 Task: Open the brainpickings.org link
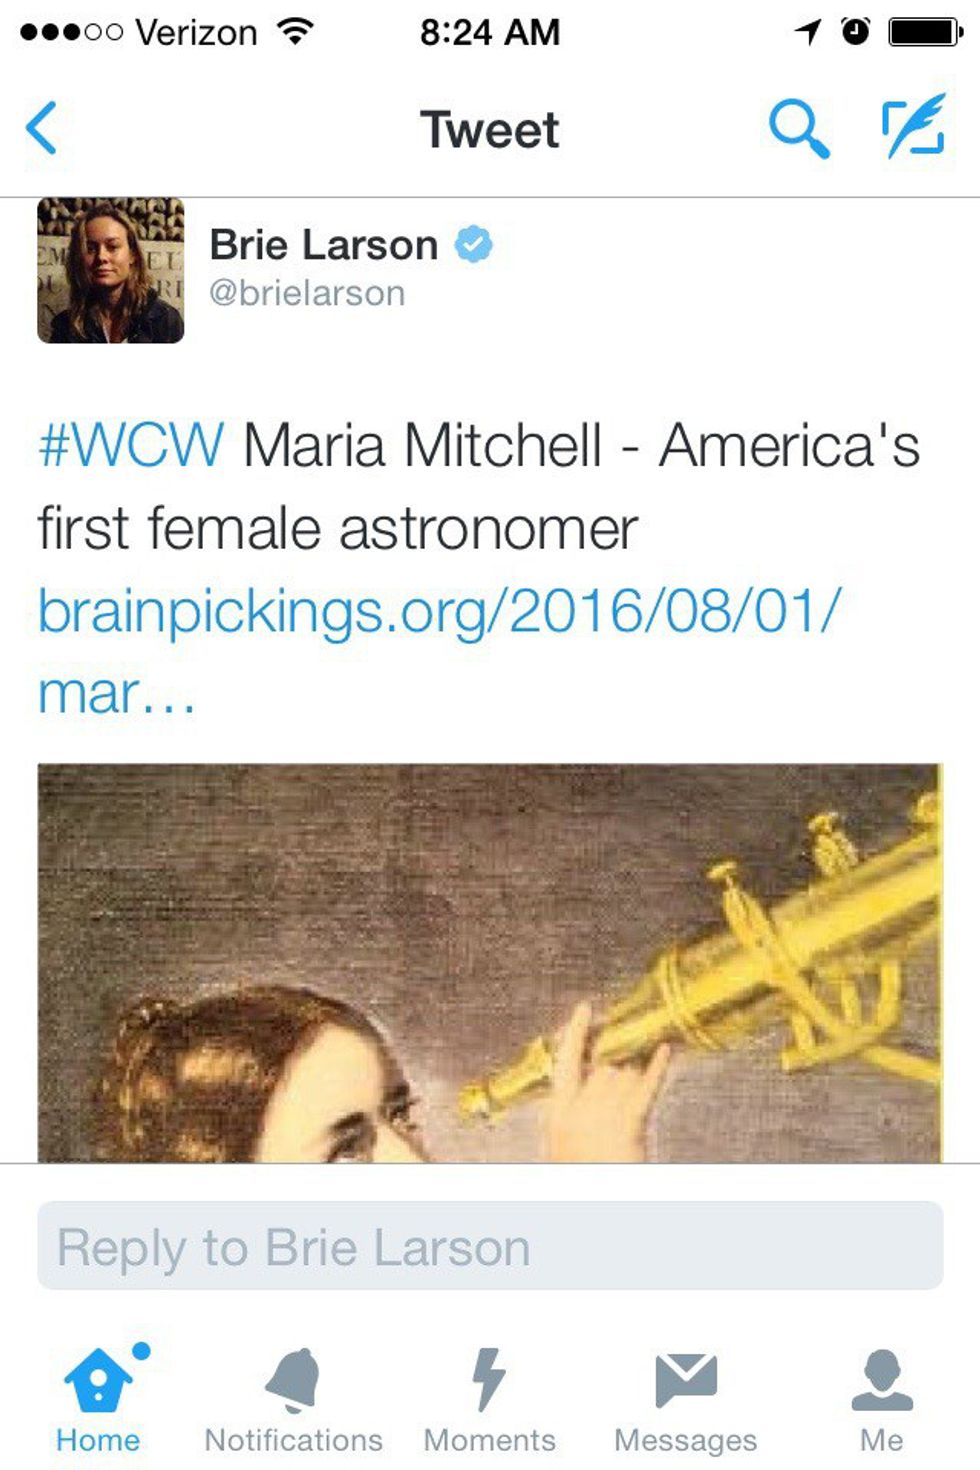click(x=440, y=651)
